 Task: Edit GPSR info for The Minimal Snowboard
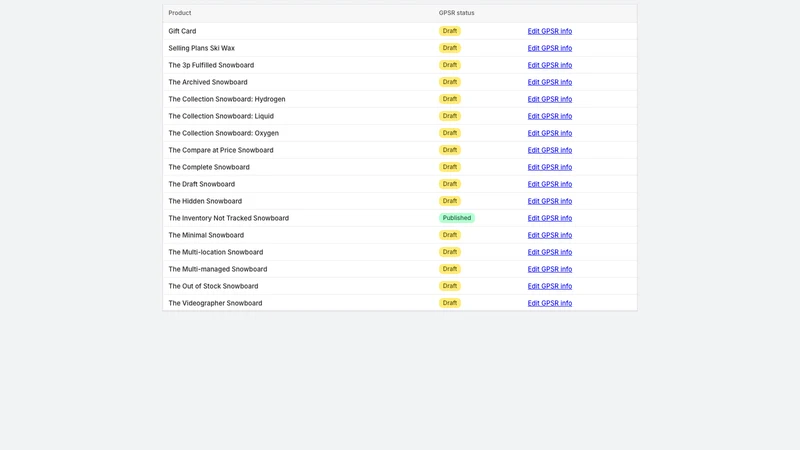coord(549,235)
